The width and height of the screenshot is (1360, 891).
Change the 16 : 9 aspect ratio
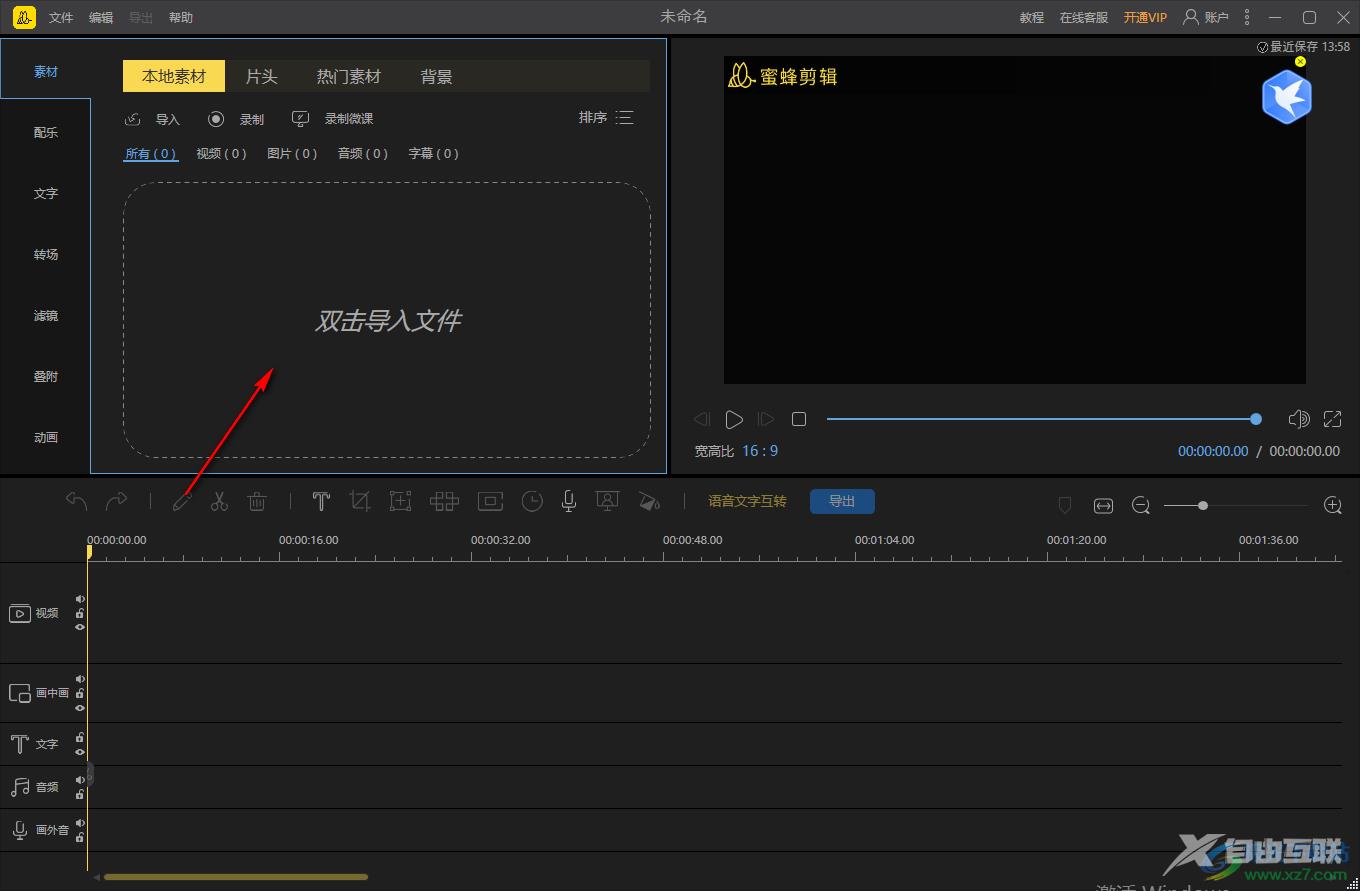coord(760,451)
